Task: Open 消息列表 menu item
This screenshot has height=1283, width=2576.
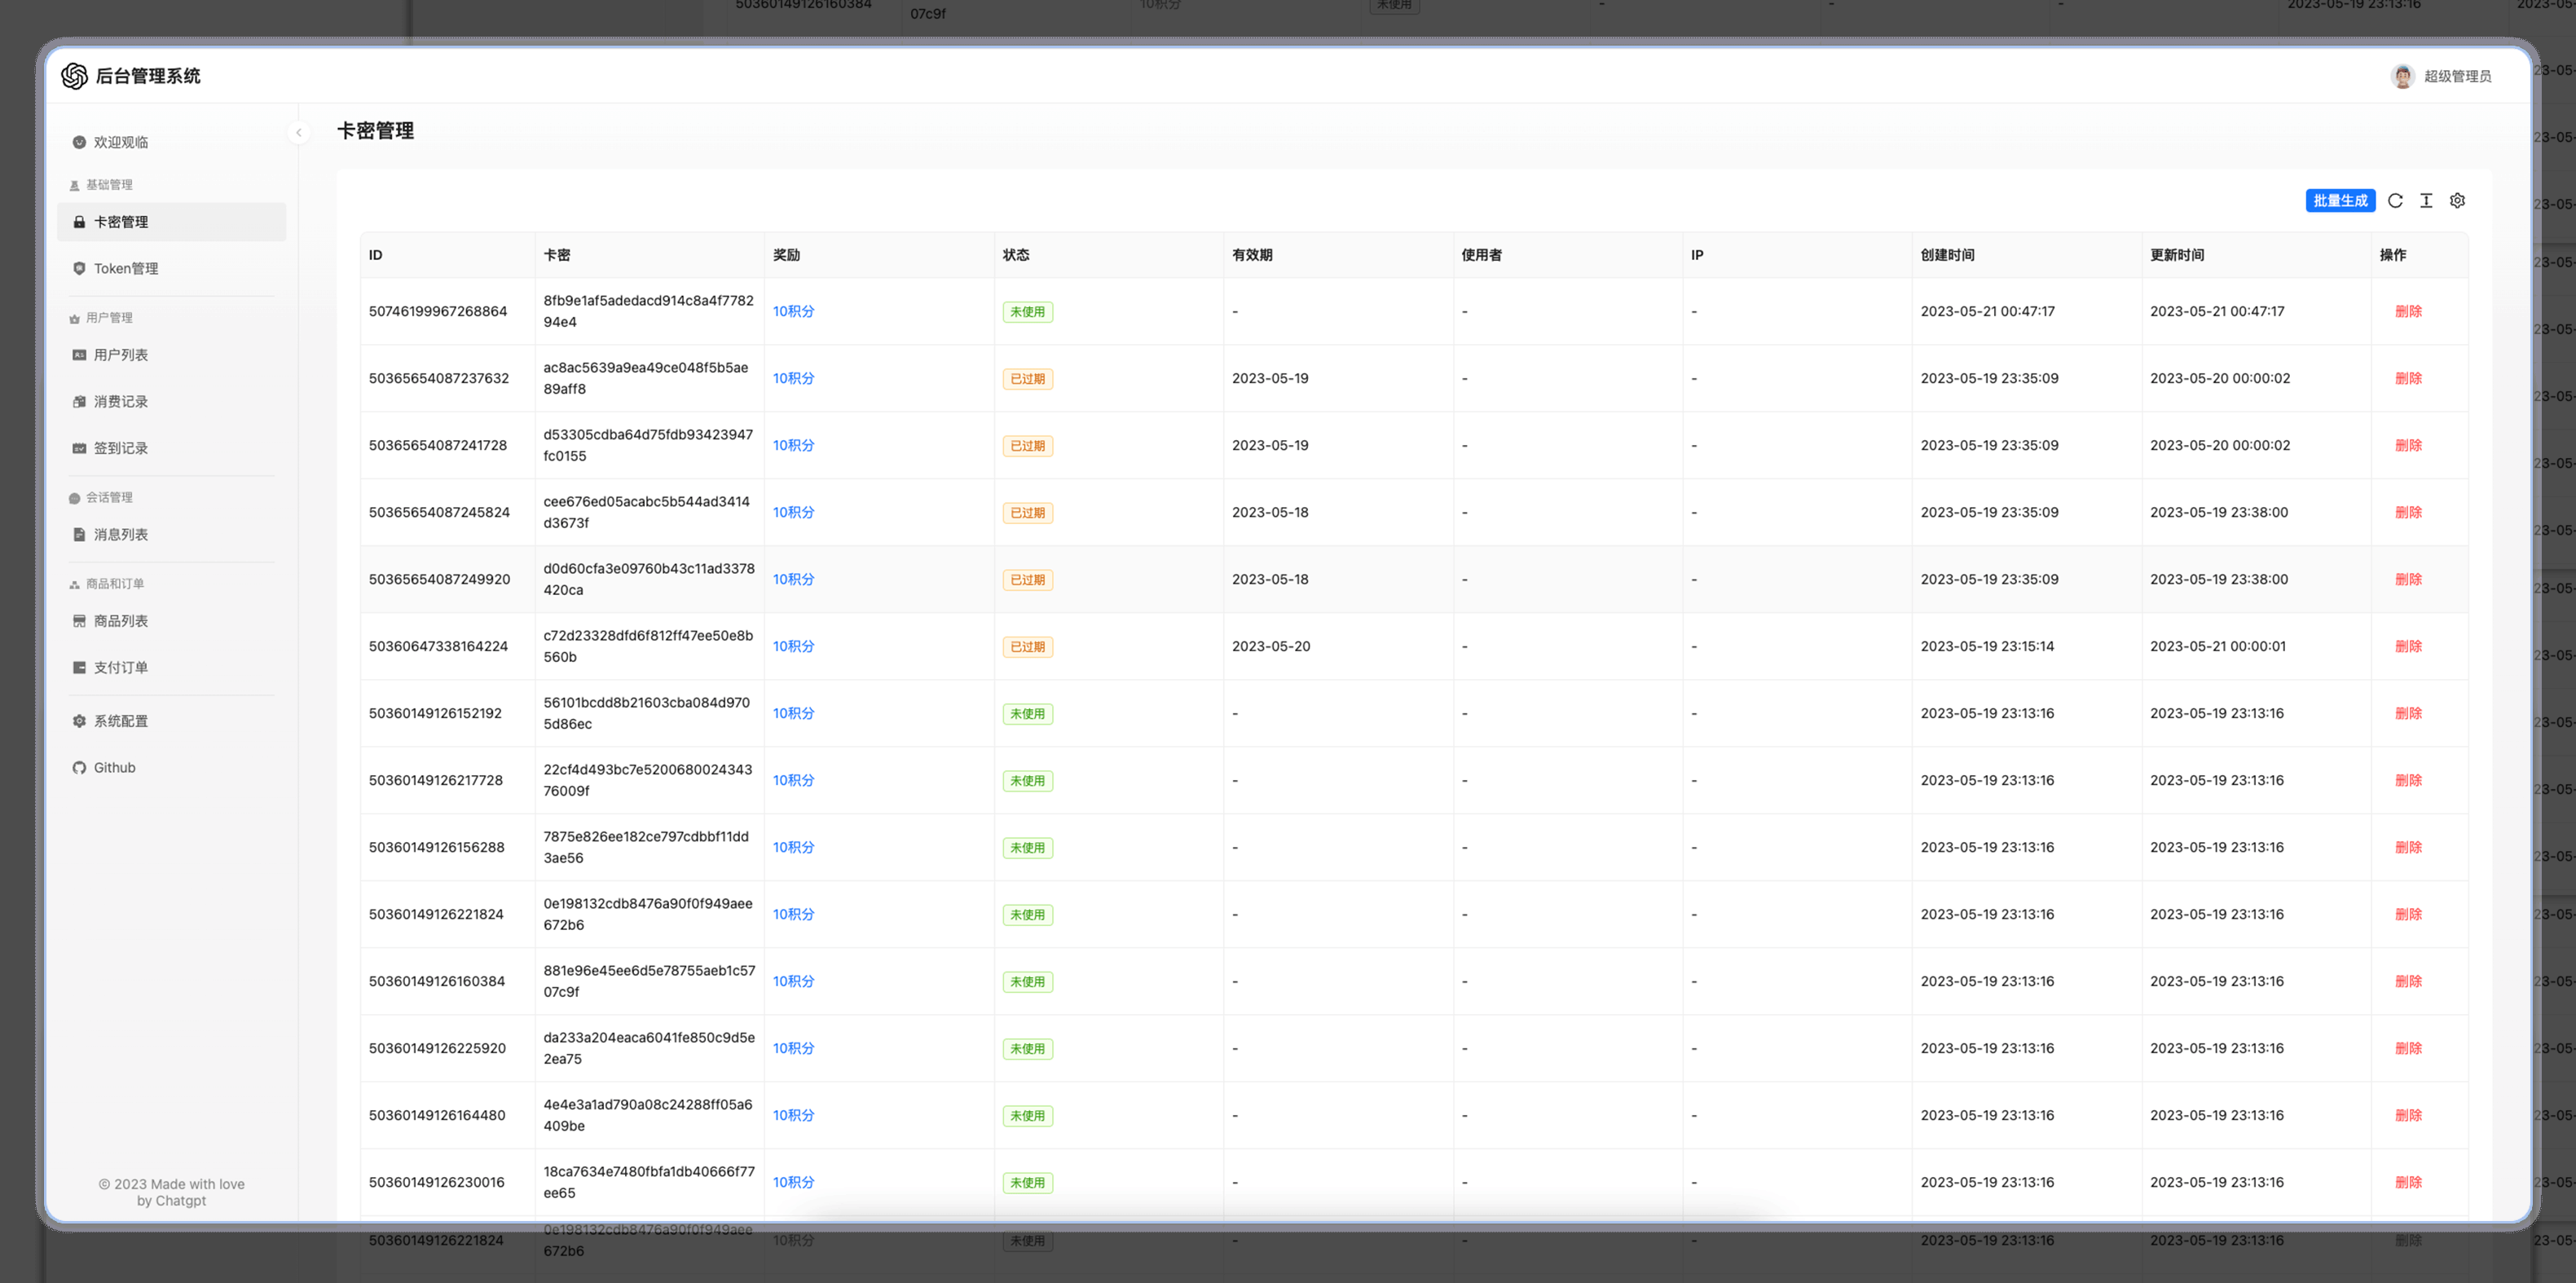Action: [121, 534]
